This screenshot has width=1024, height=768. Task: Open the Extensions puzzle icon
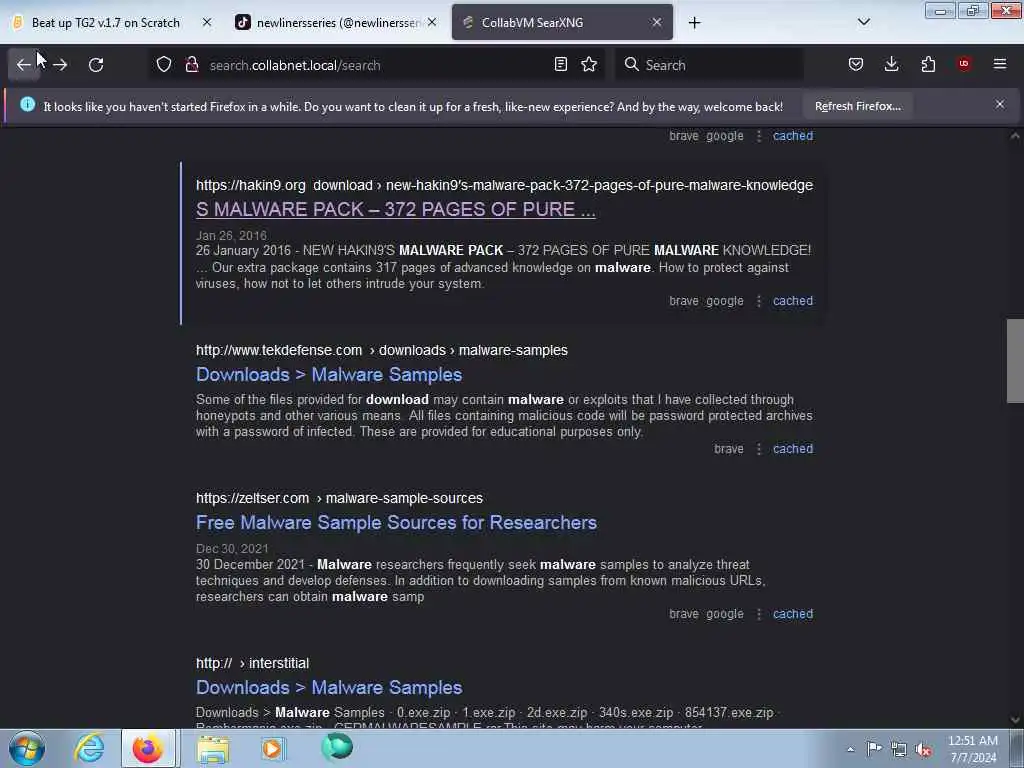[x=928, y=65]
